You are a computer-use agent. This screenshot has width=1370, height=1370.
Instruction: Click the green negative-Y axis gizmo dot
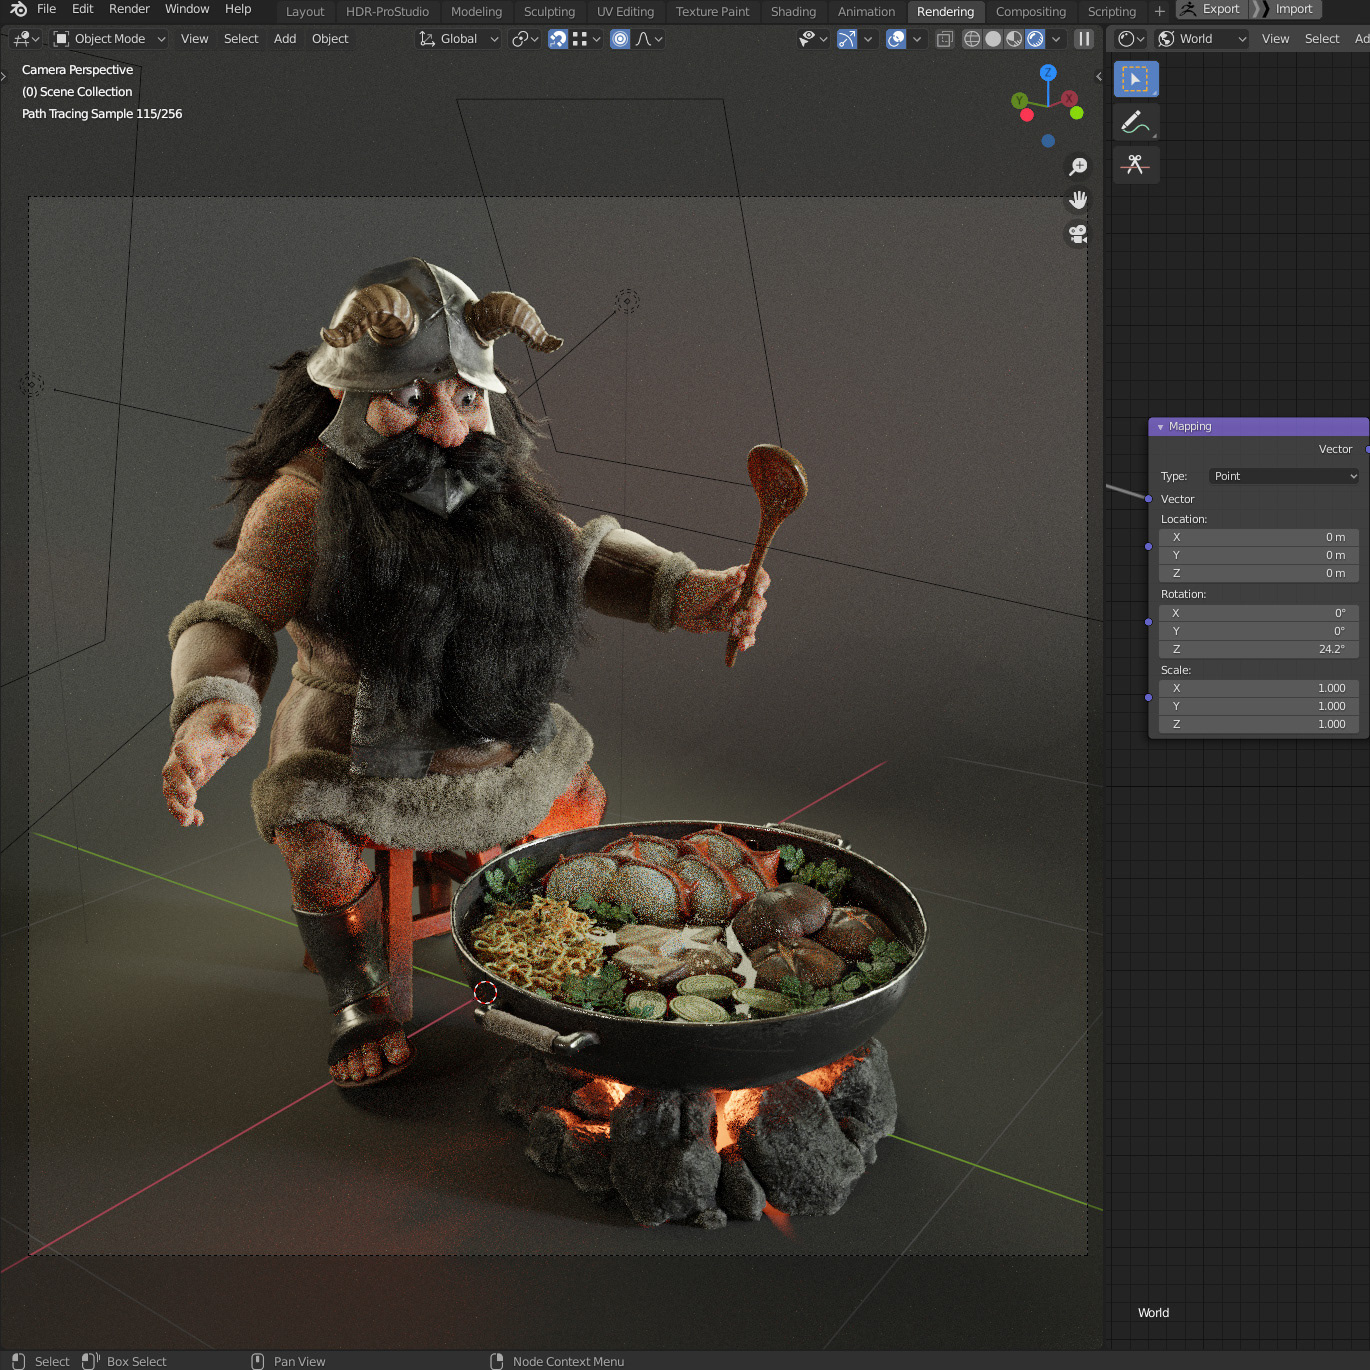(1077, 113)
